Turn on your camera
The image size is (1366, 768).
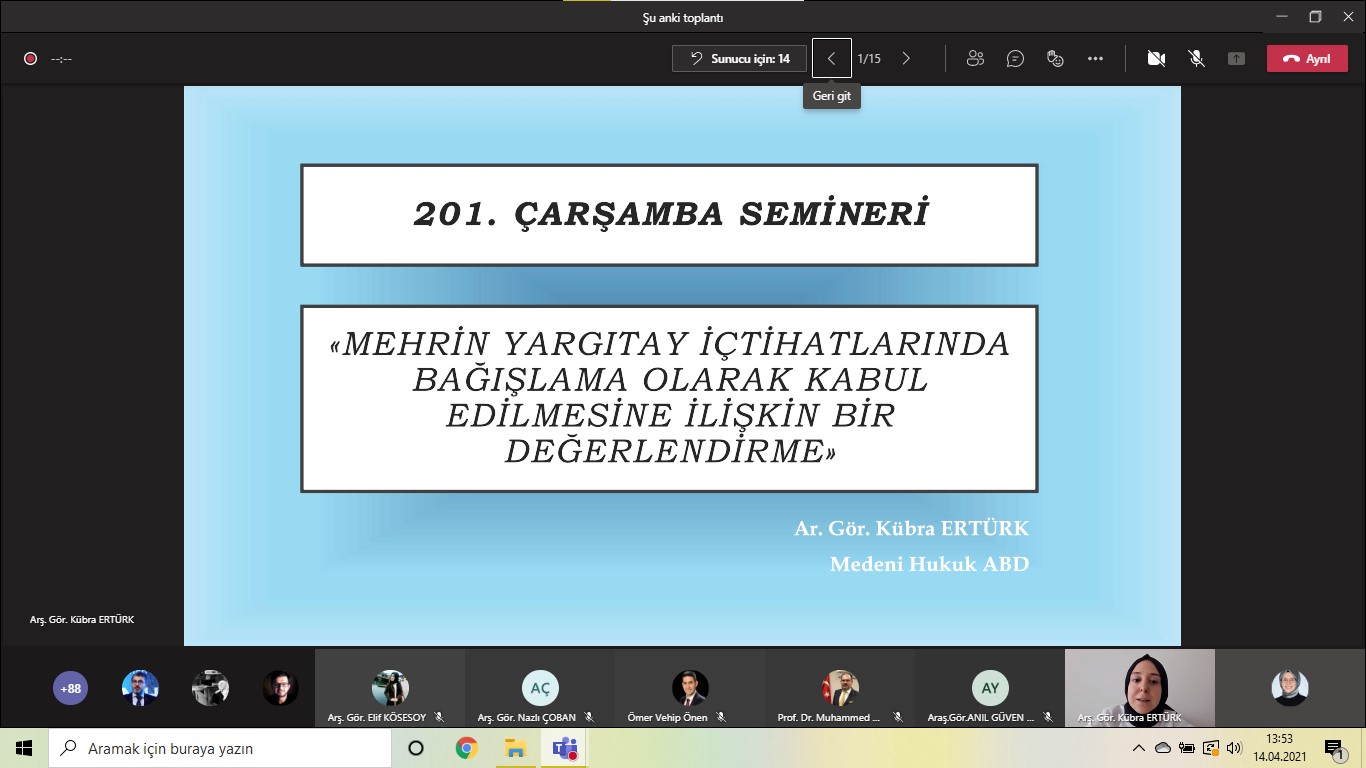coord(1156,58)
